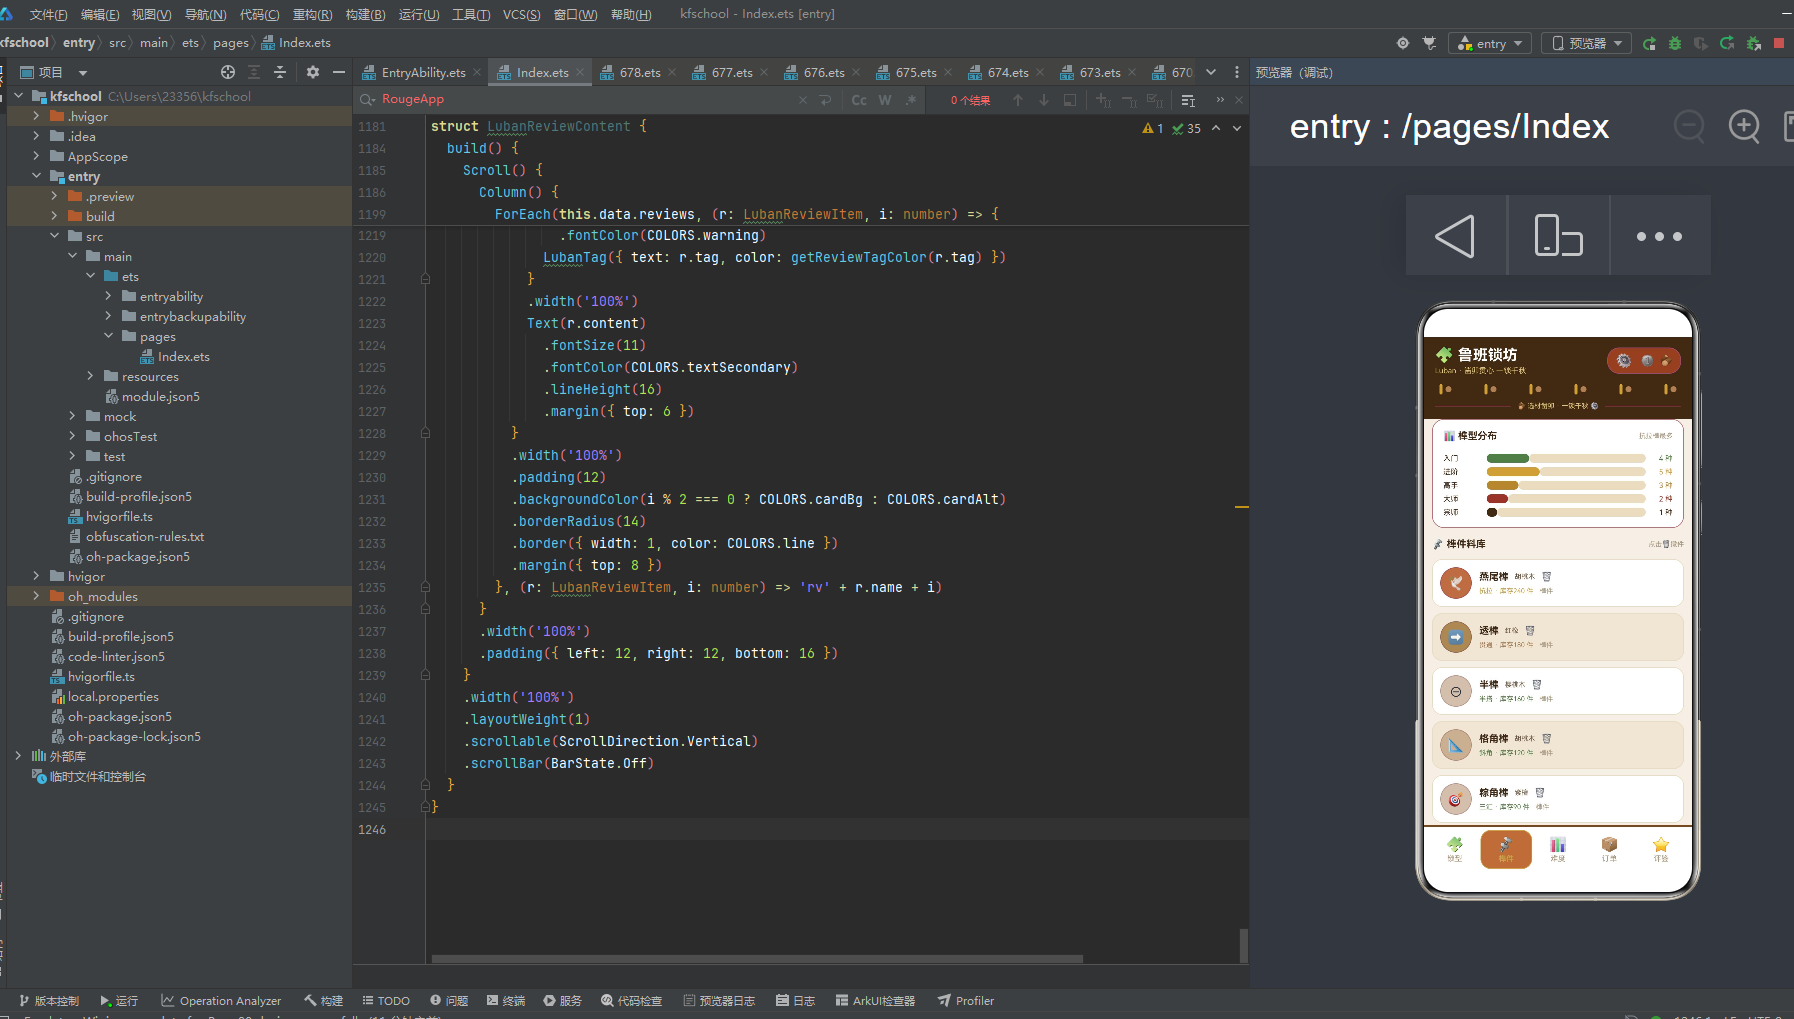This screenshot has height=1019, width=1794.
Task: Toggle fold marker at line 1245
Action: (x=425, y=807)
